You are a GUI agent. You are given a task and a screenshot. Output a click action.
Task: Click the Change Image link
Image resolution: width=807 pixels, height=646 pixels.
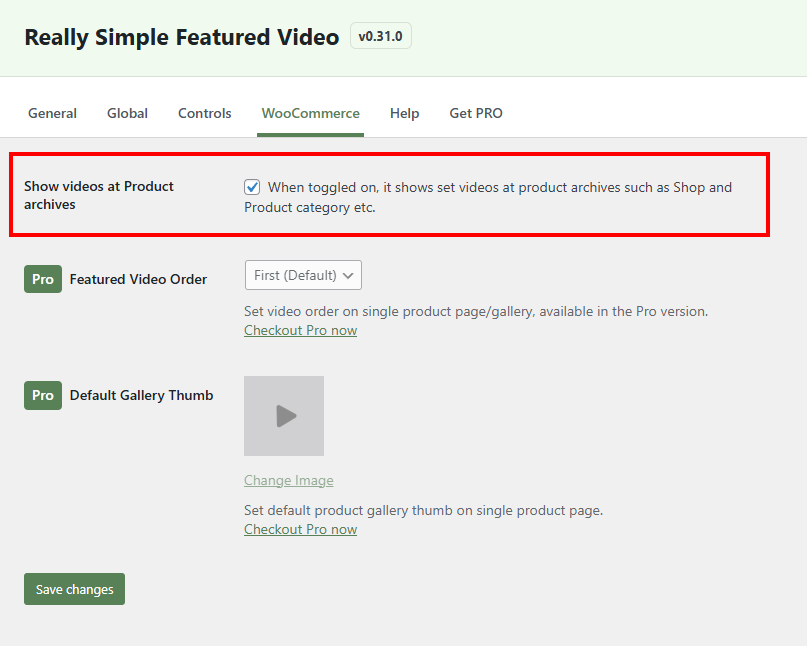coord(288,480)
